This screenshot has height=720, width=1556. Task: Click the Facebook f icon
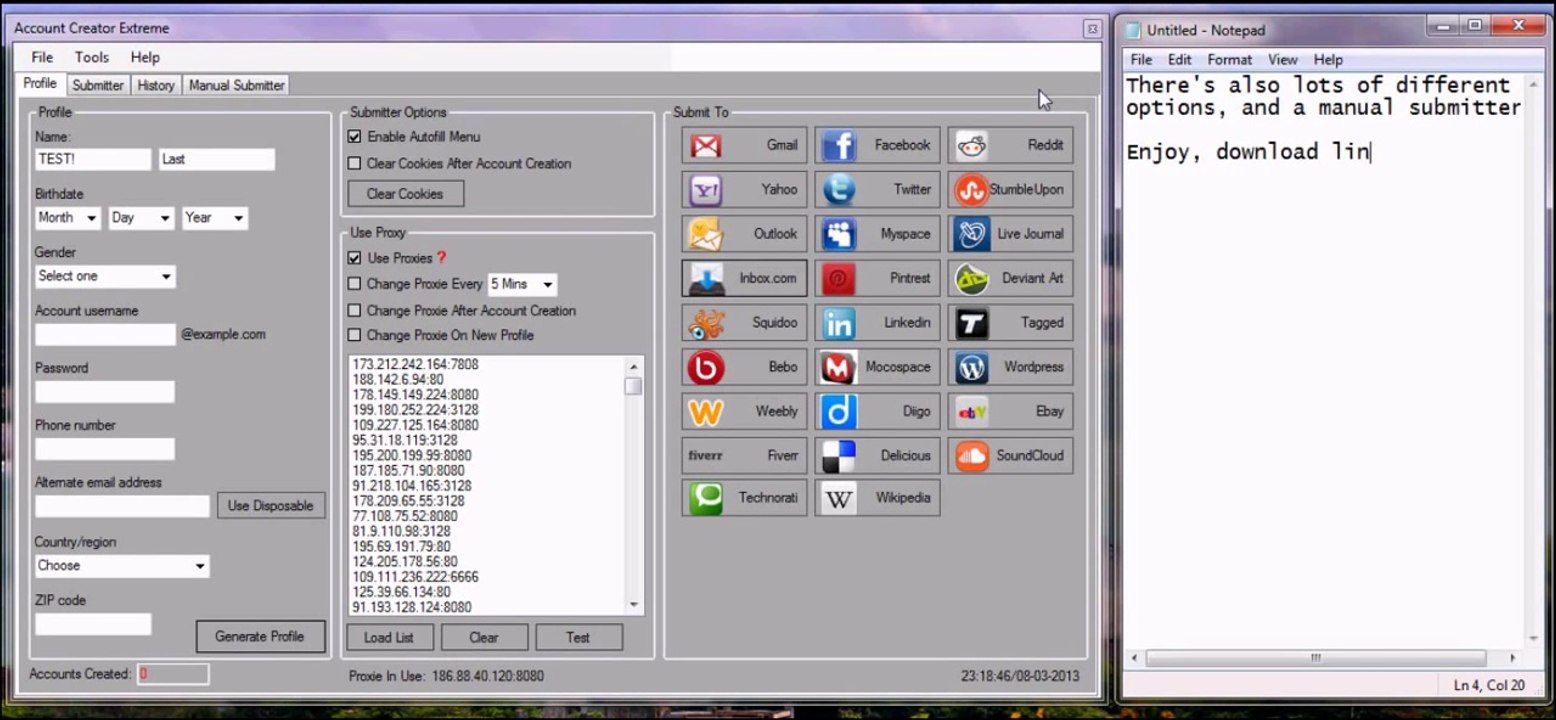pos(838,145)
